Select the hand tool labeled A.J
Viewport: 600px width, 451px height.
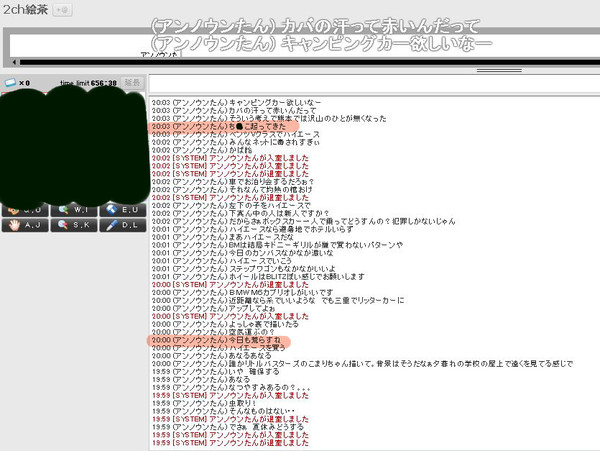pyautogui.click(x=25, y=225)
